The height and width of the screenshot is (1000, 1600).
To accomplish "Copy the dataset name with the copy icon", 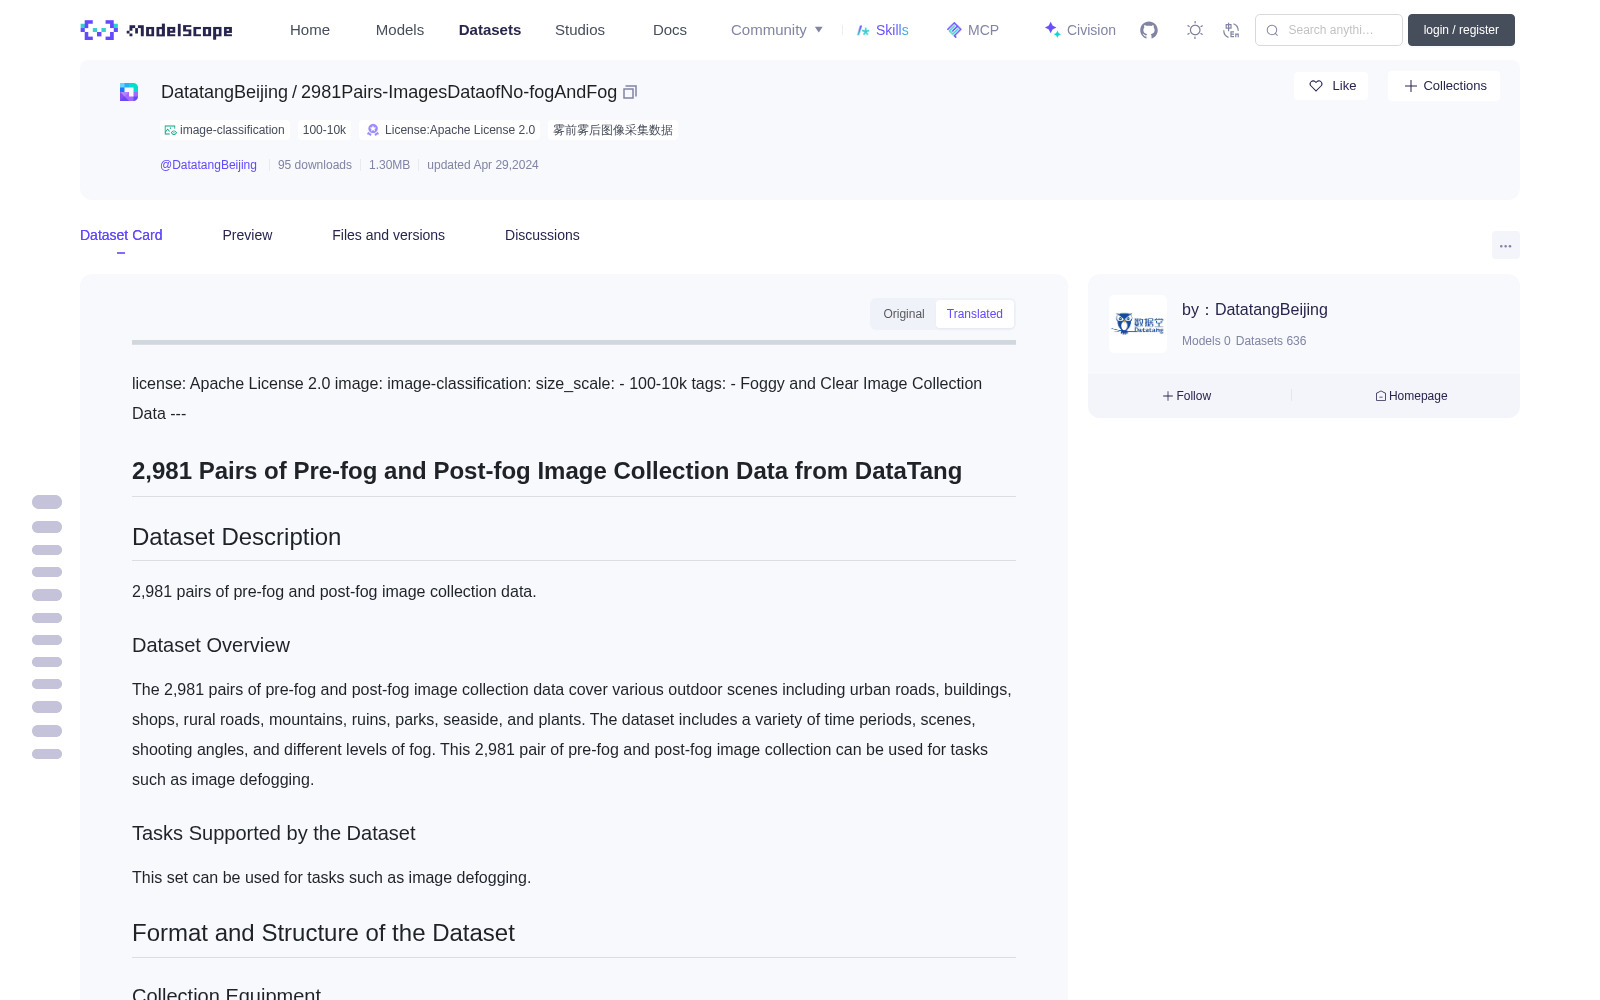I will coord(630,92).
